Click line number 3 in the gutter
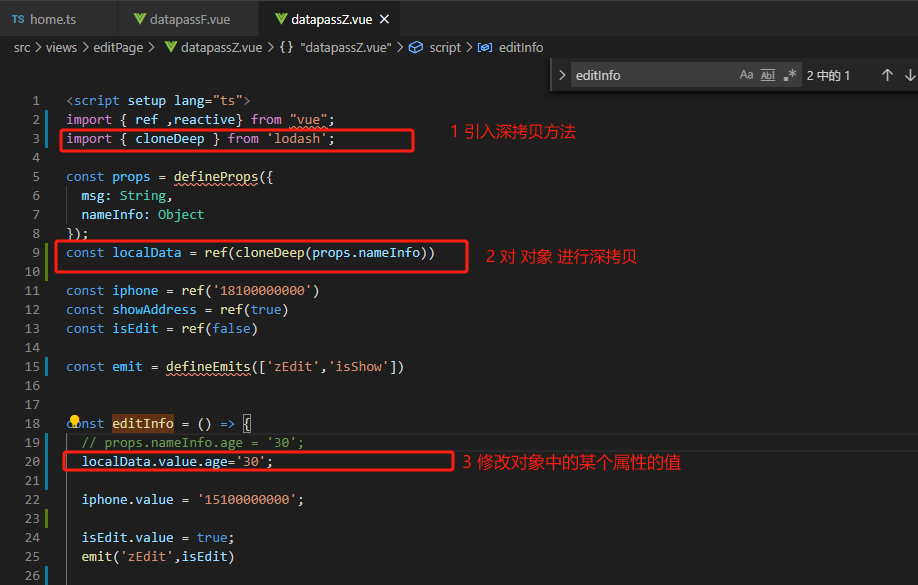The width and height of the screenshot is (918, 585). coord(36,139)
